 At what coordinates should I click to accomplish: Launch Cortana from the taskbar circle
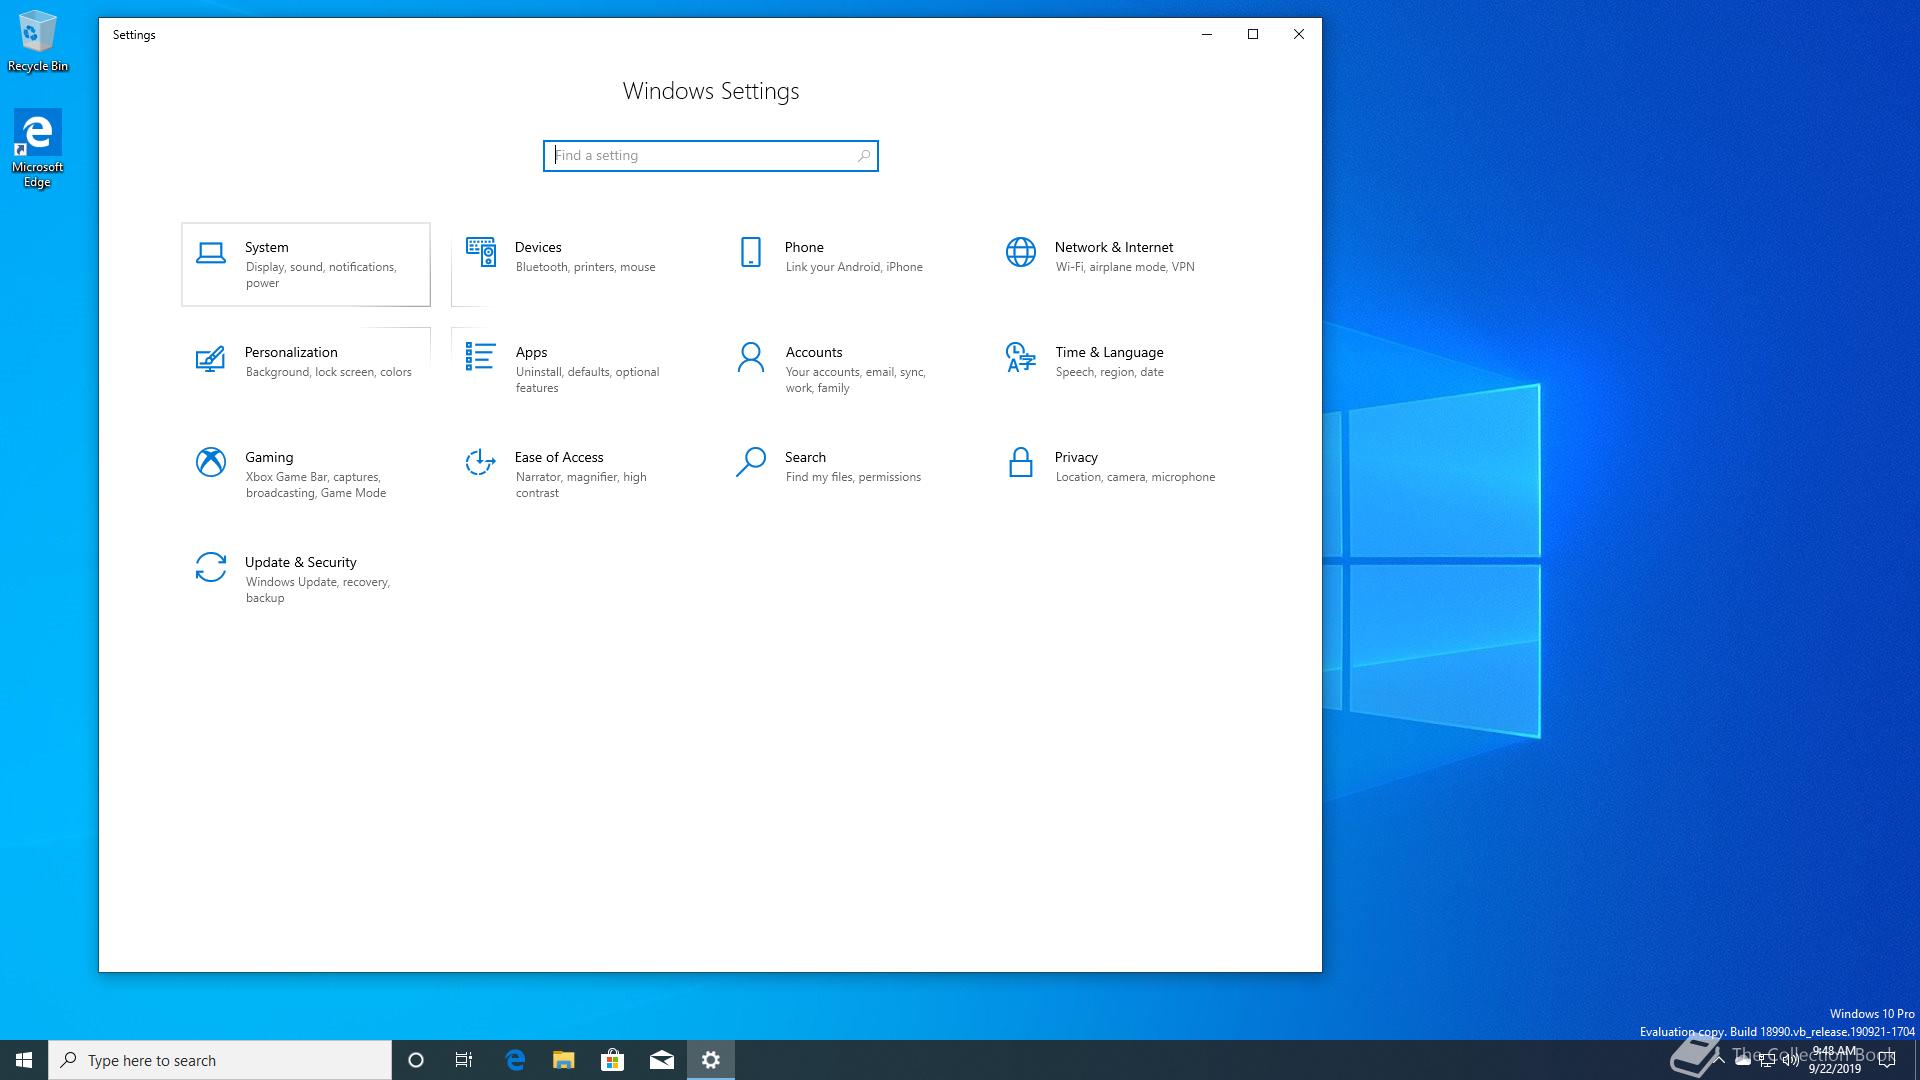click(416, 1060)
